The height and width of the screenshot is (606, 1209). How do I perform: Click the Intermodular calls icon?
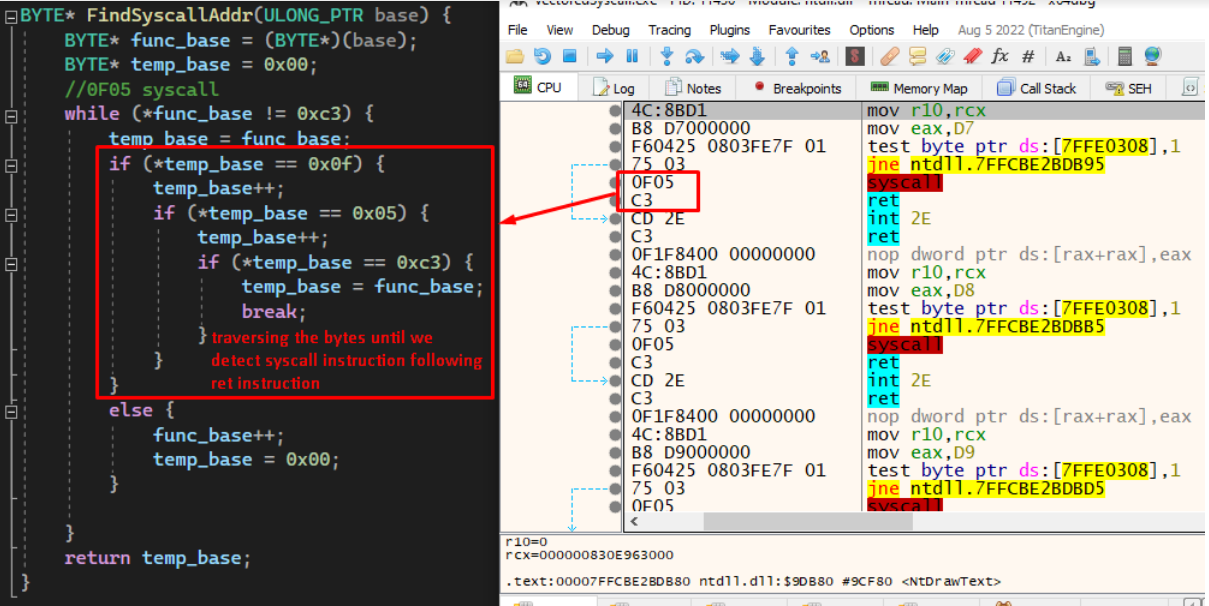tap(1091, 56)
